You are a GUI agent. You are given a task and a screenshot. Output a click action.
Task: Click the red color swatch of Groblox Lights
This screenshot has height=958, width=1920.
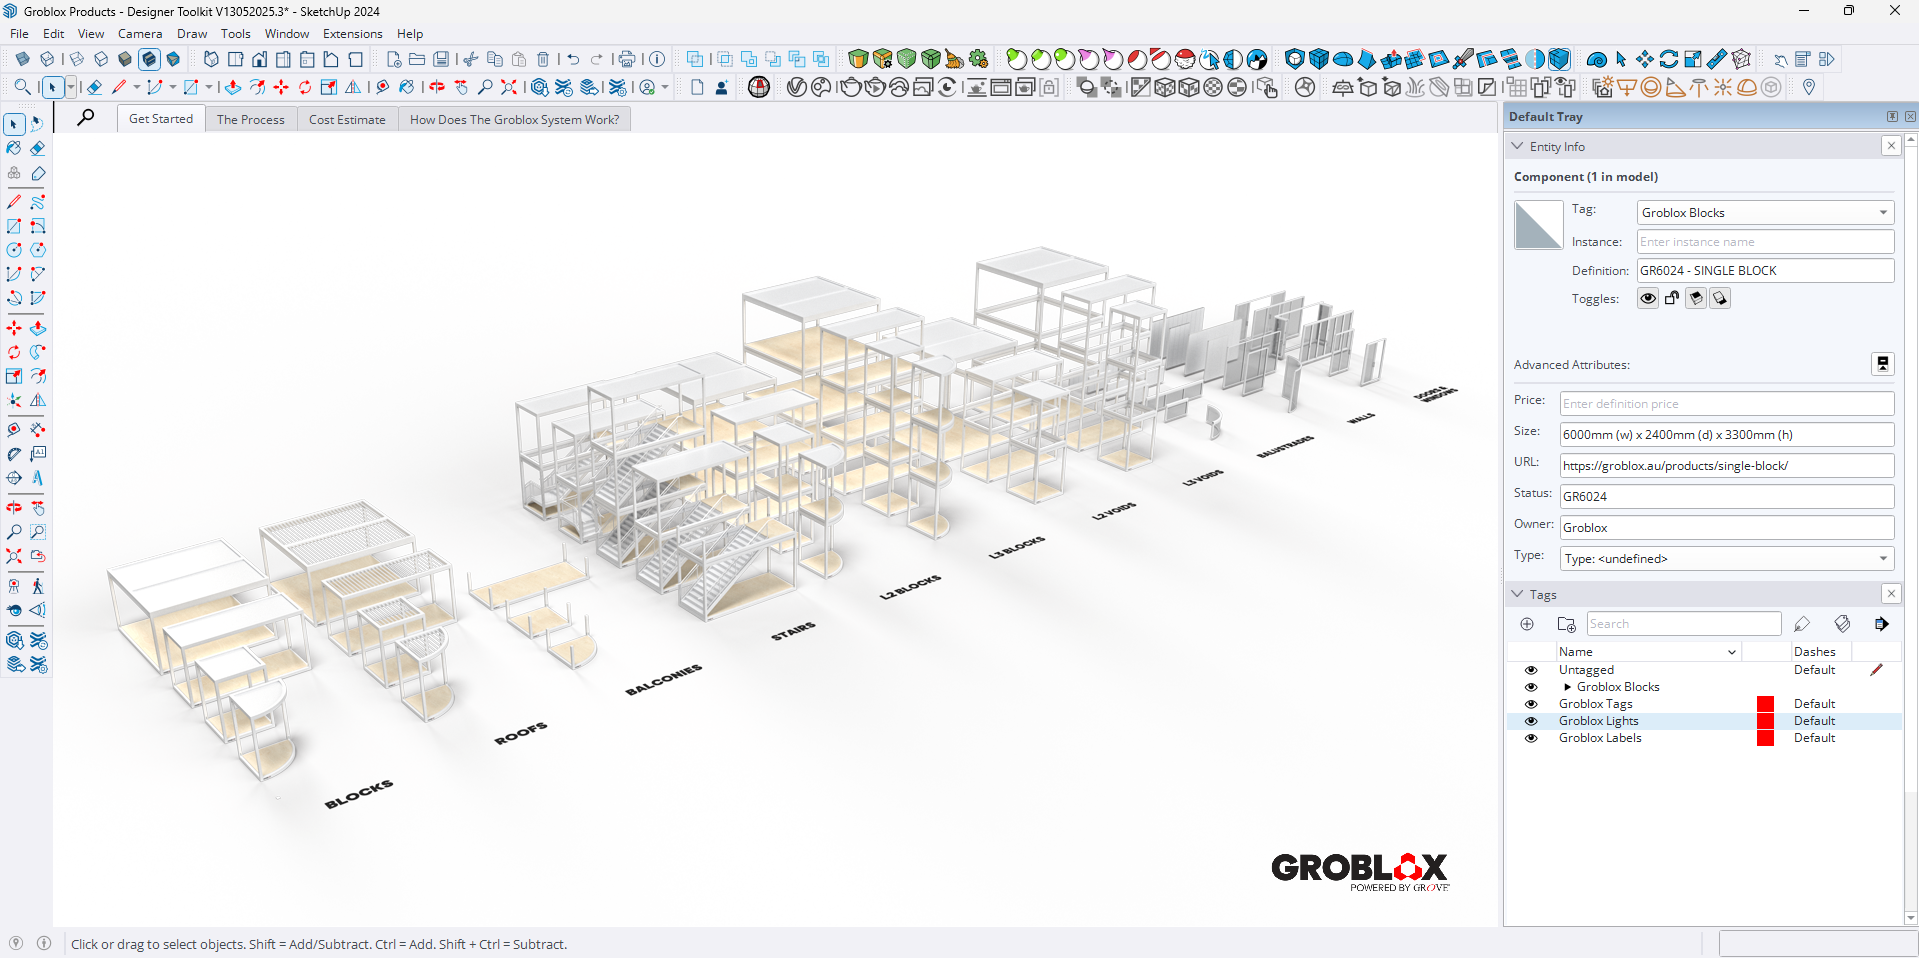click(1765, 721)
